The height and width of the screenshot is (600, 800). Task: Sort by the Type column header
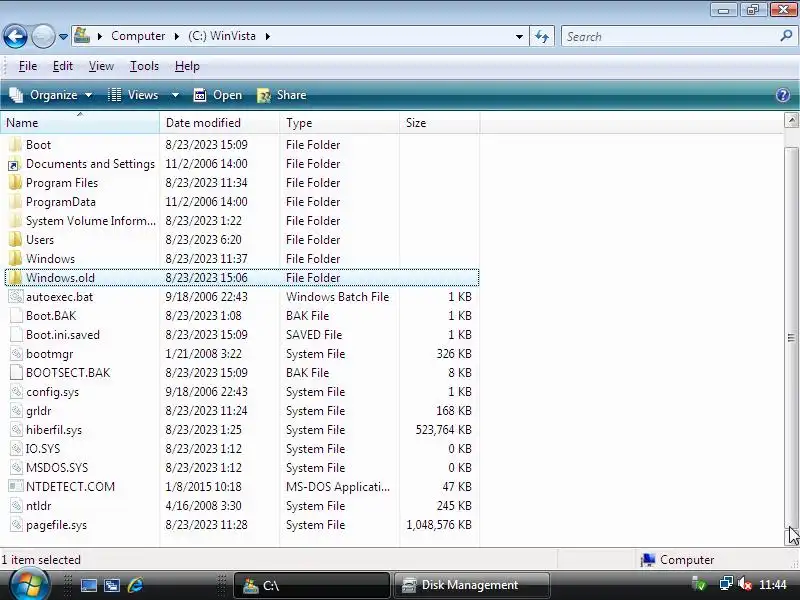[339, 123]
